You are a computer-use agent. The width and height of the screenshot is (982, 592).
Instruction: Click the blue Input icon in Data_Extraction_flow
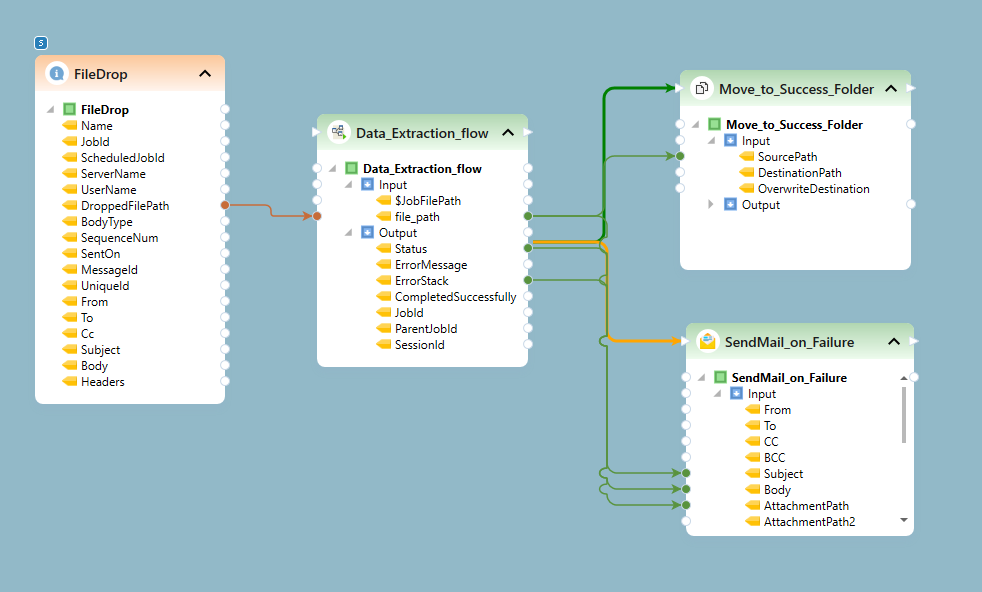368,184
